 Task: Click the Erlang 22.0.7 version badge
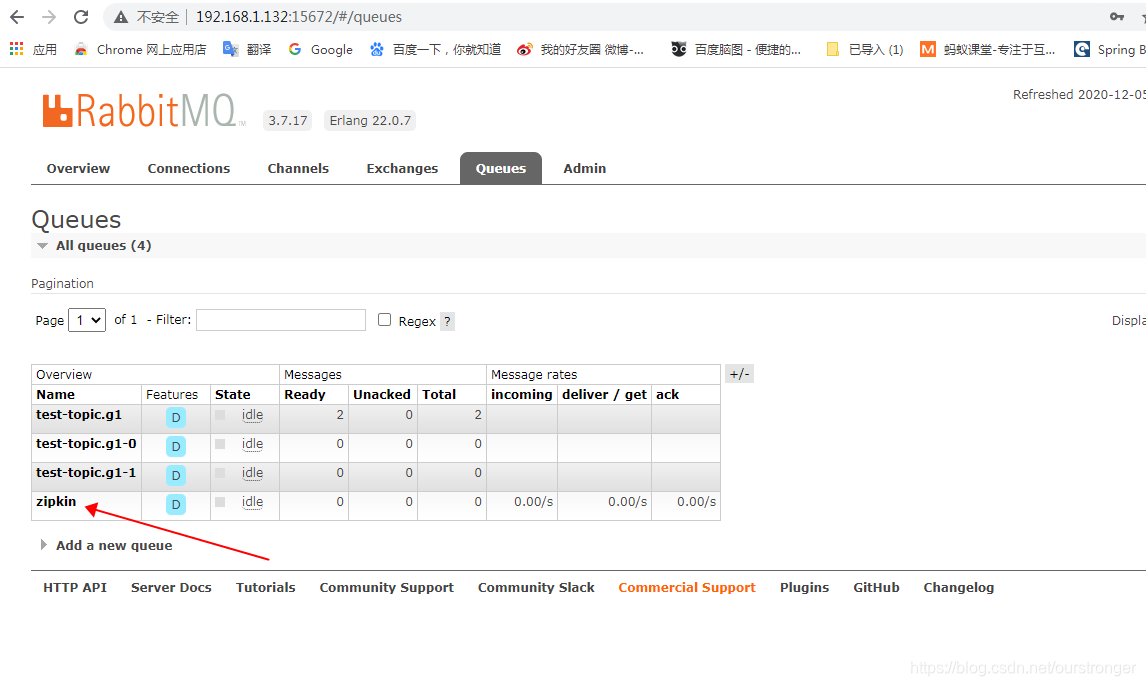[370, 121]
